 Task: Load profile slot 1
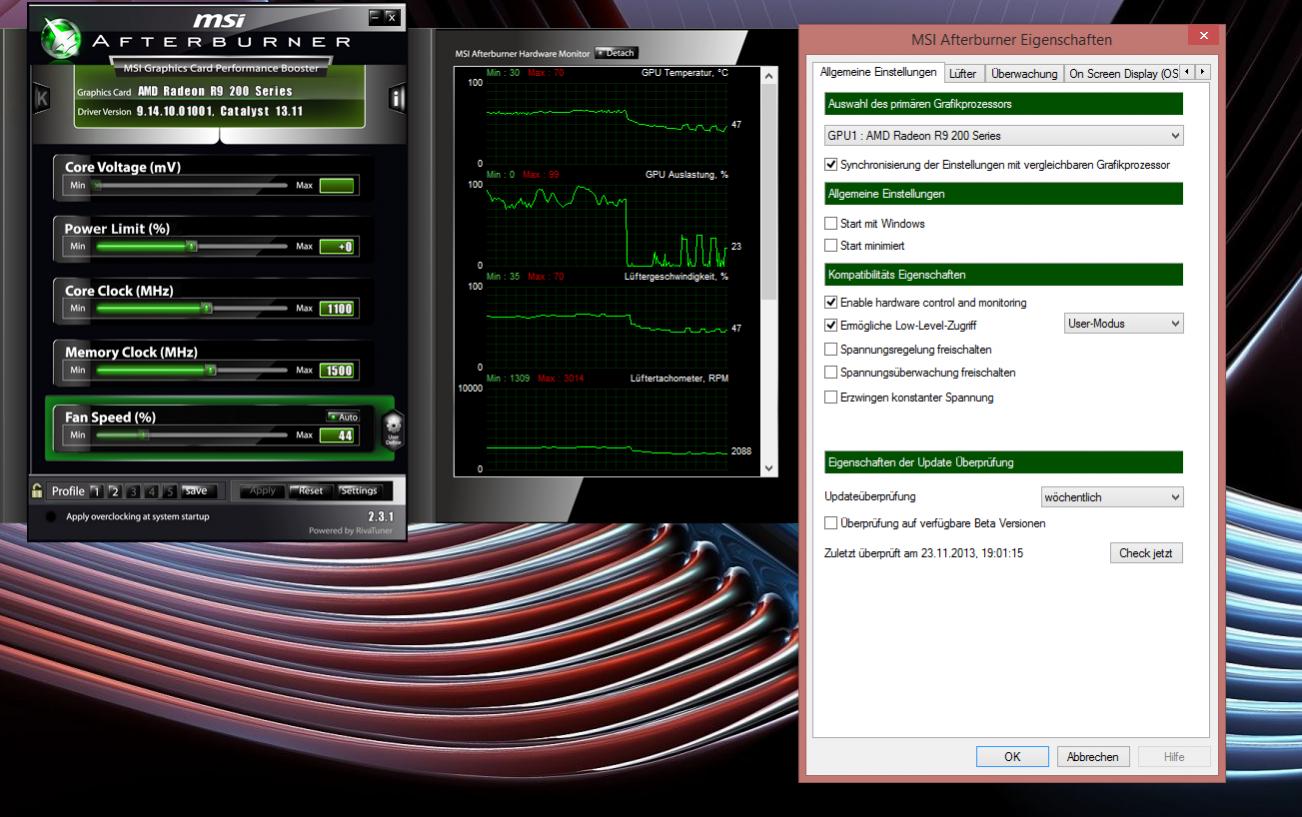[97, 491]
